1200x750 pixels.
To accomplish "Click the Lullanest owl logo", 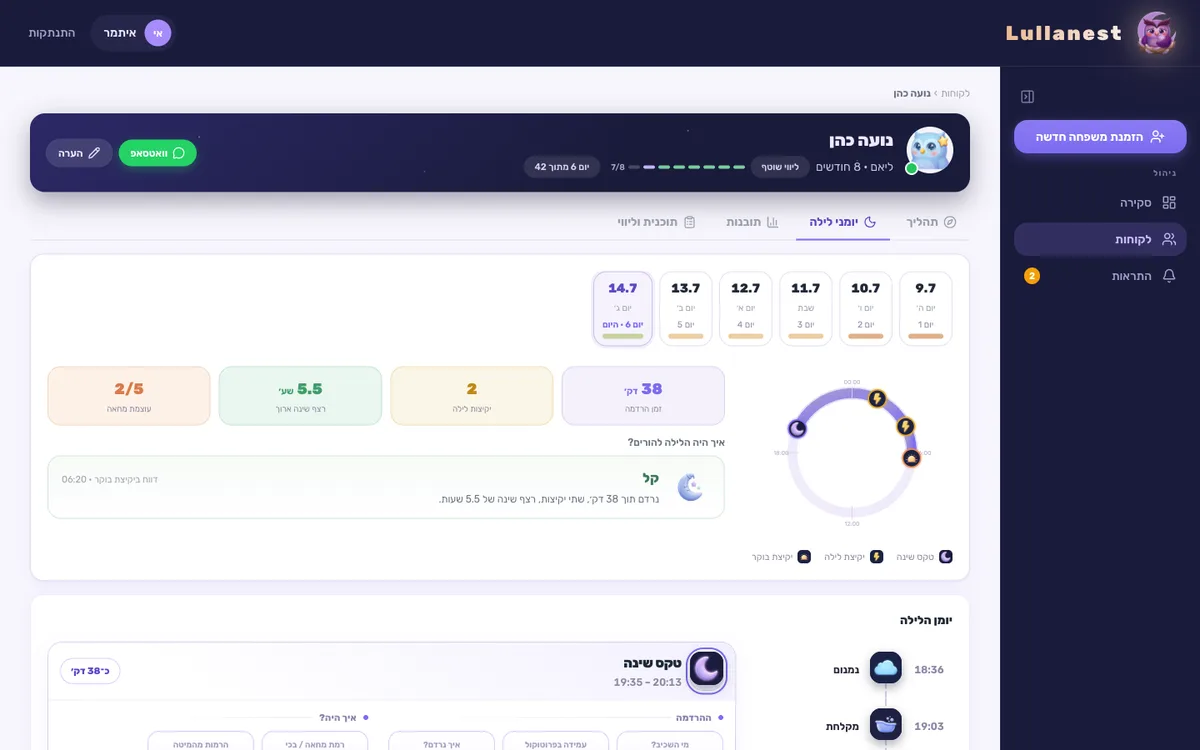I will tap(1157, 33).
